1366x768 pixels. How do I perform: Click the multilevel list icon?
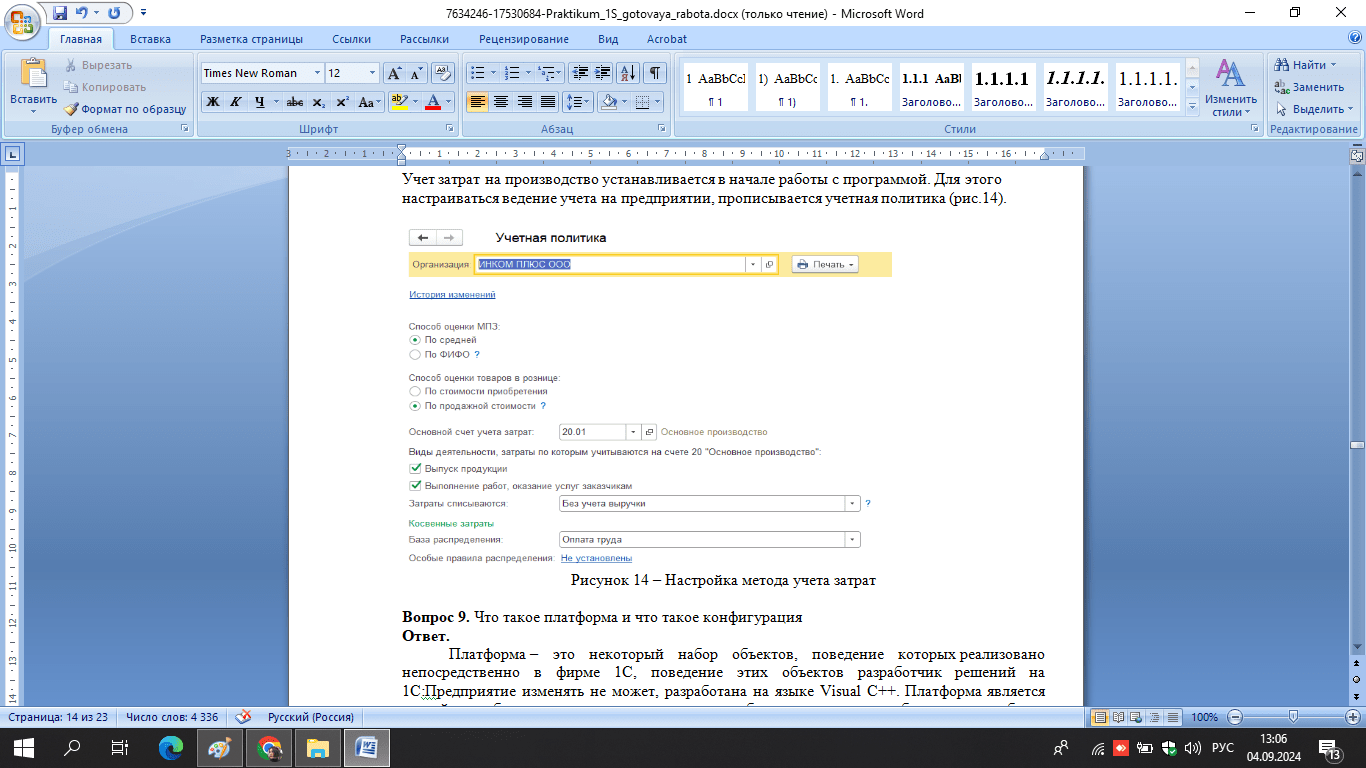(x=546, y=73)
